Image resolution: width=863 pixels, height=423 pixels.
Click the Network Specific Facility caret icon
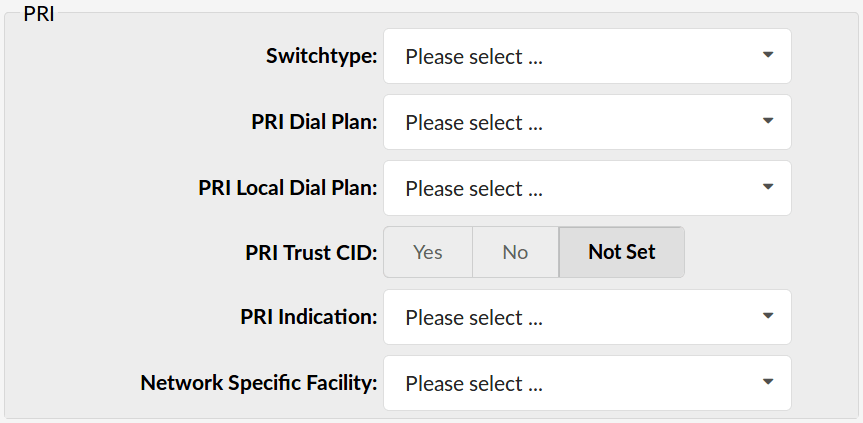click(768, 382)
